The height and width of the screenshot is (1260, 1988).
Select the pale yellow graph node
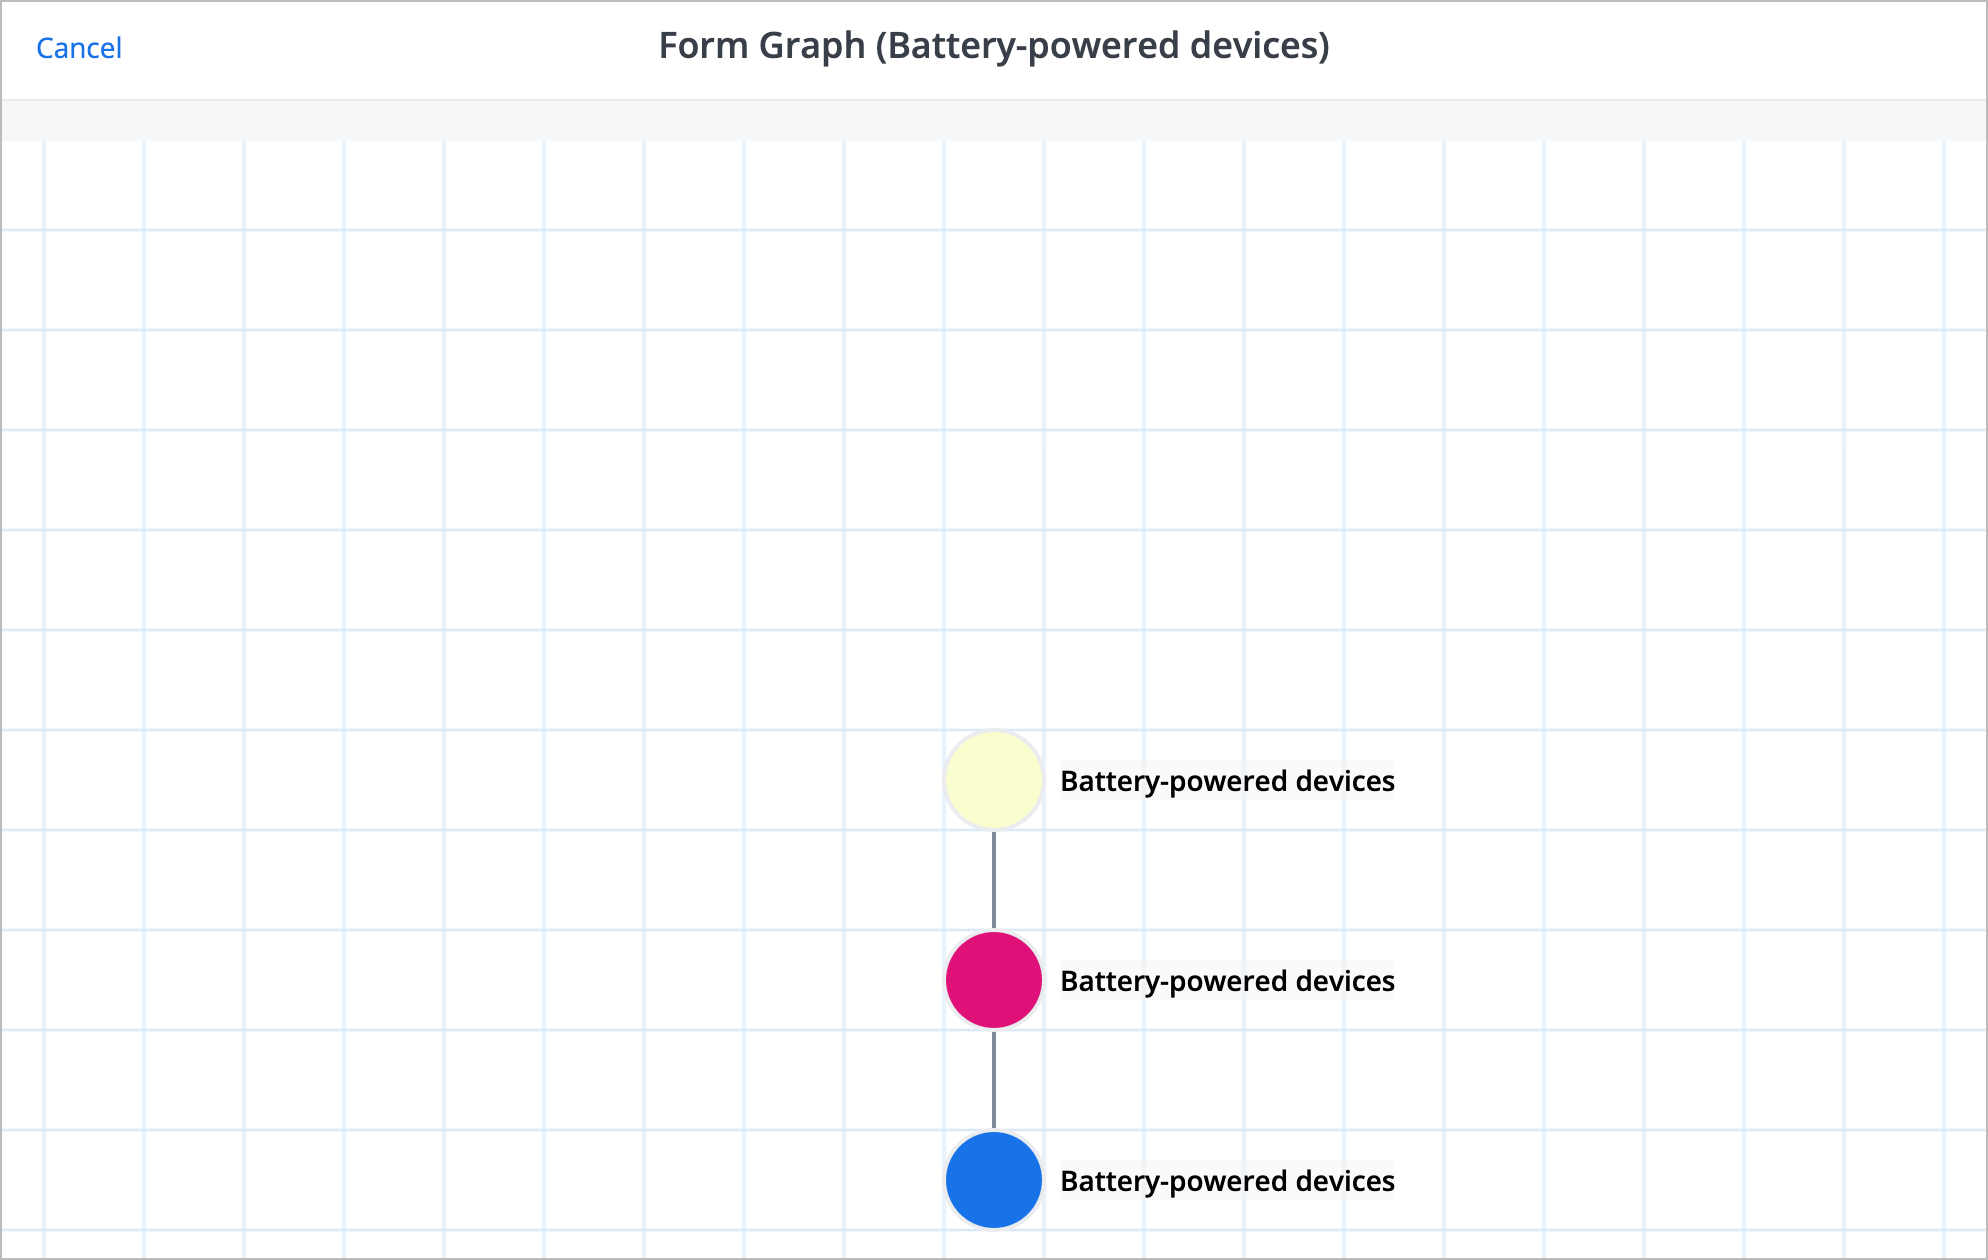(994, 780)
